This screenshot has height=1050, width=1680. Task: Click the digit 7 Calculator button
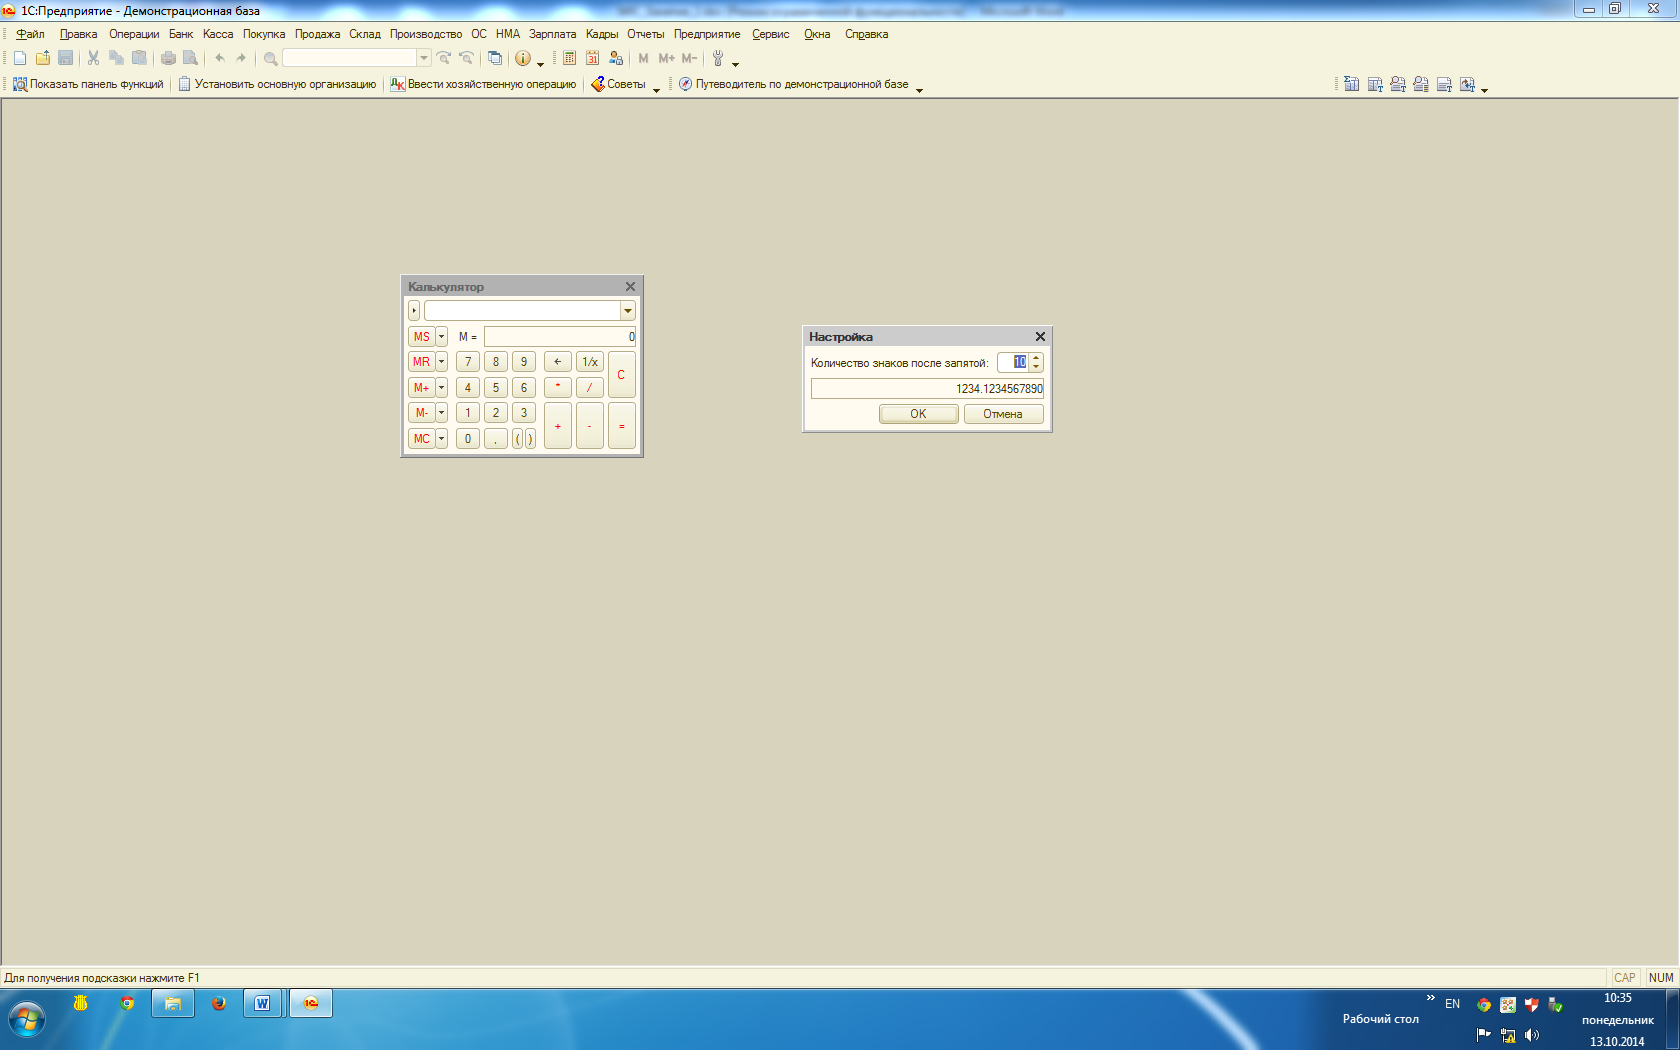click(x=468, y=362)
